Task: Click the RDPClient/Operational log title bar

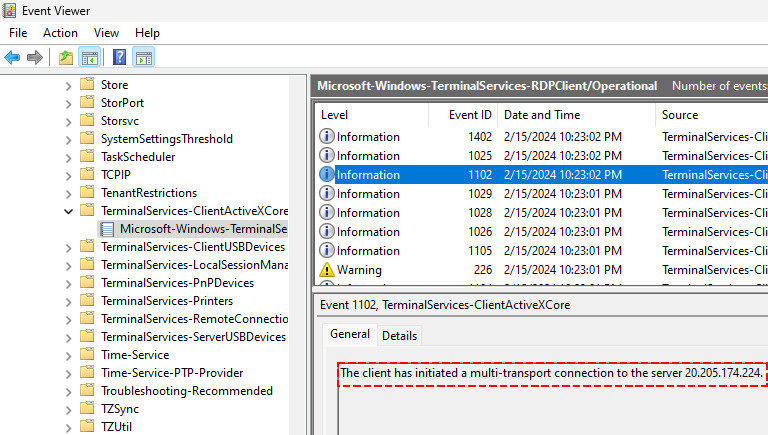Action: click(539, 86)
